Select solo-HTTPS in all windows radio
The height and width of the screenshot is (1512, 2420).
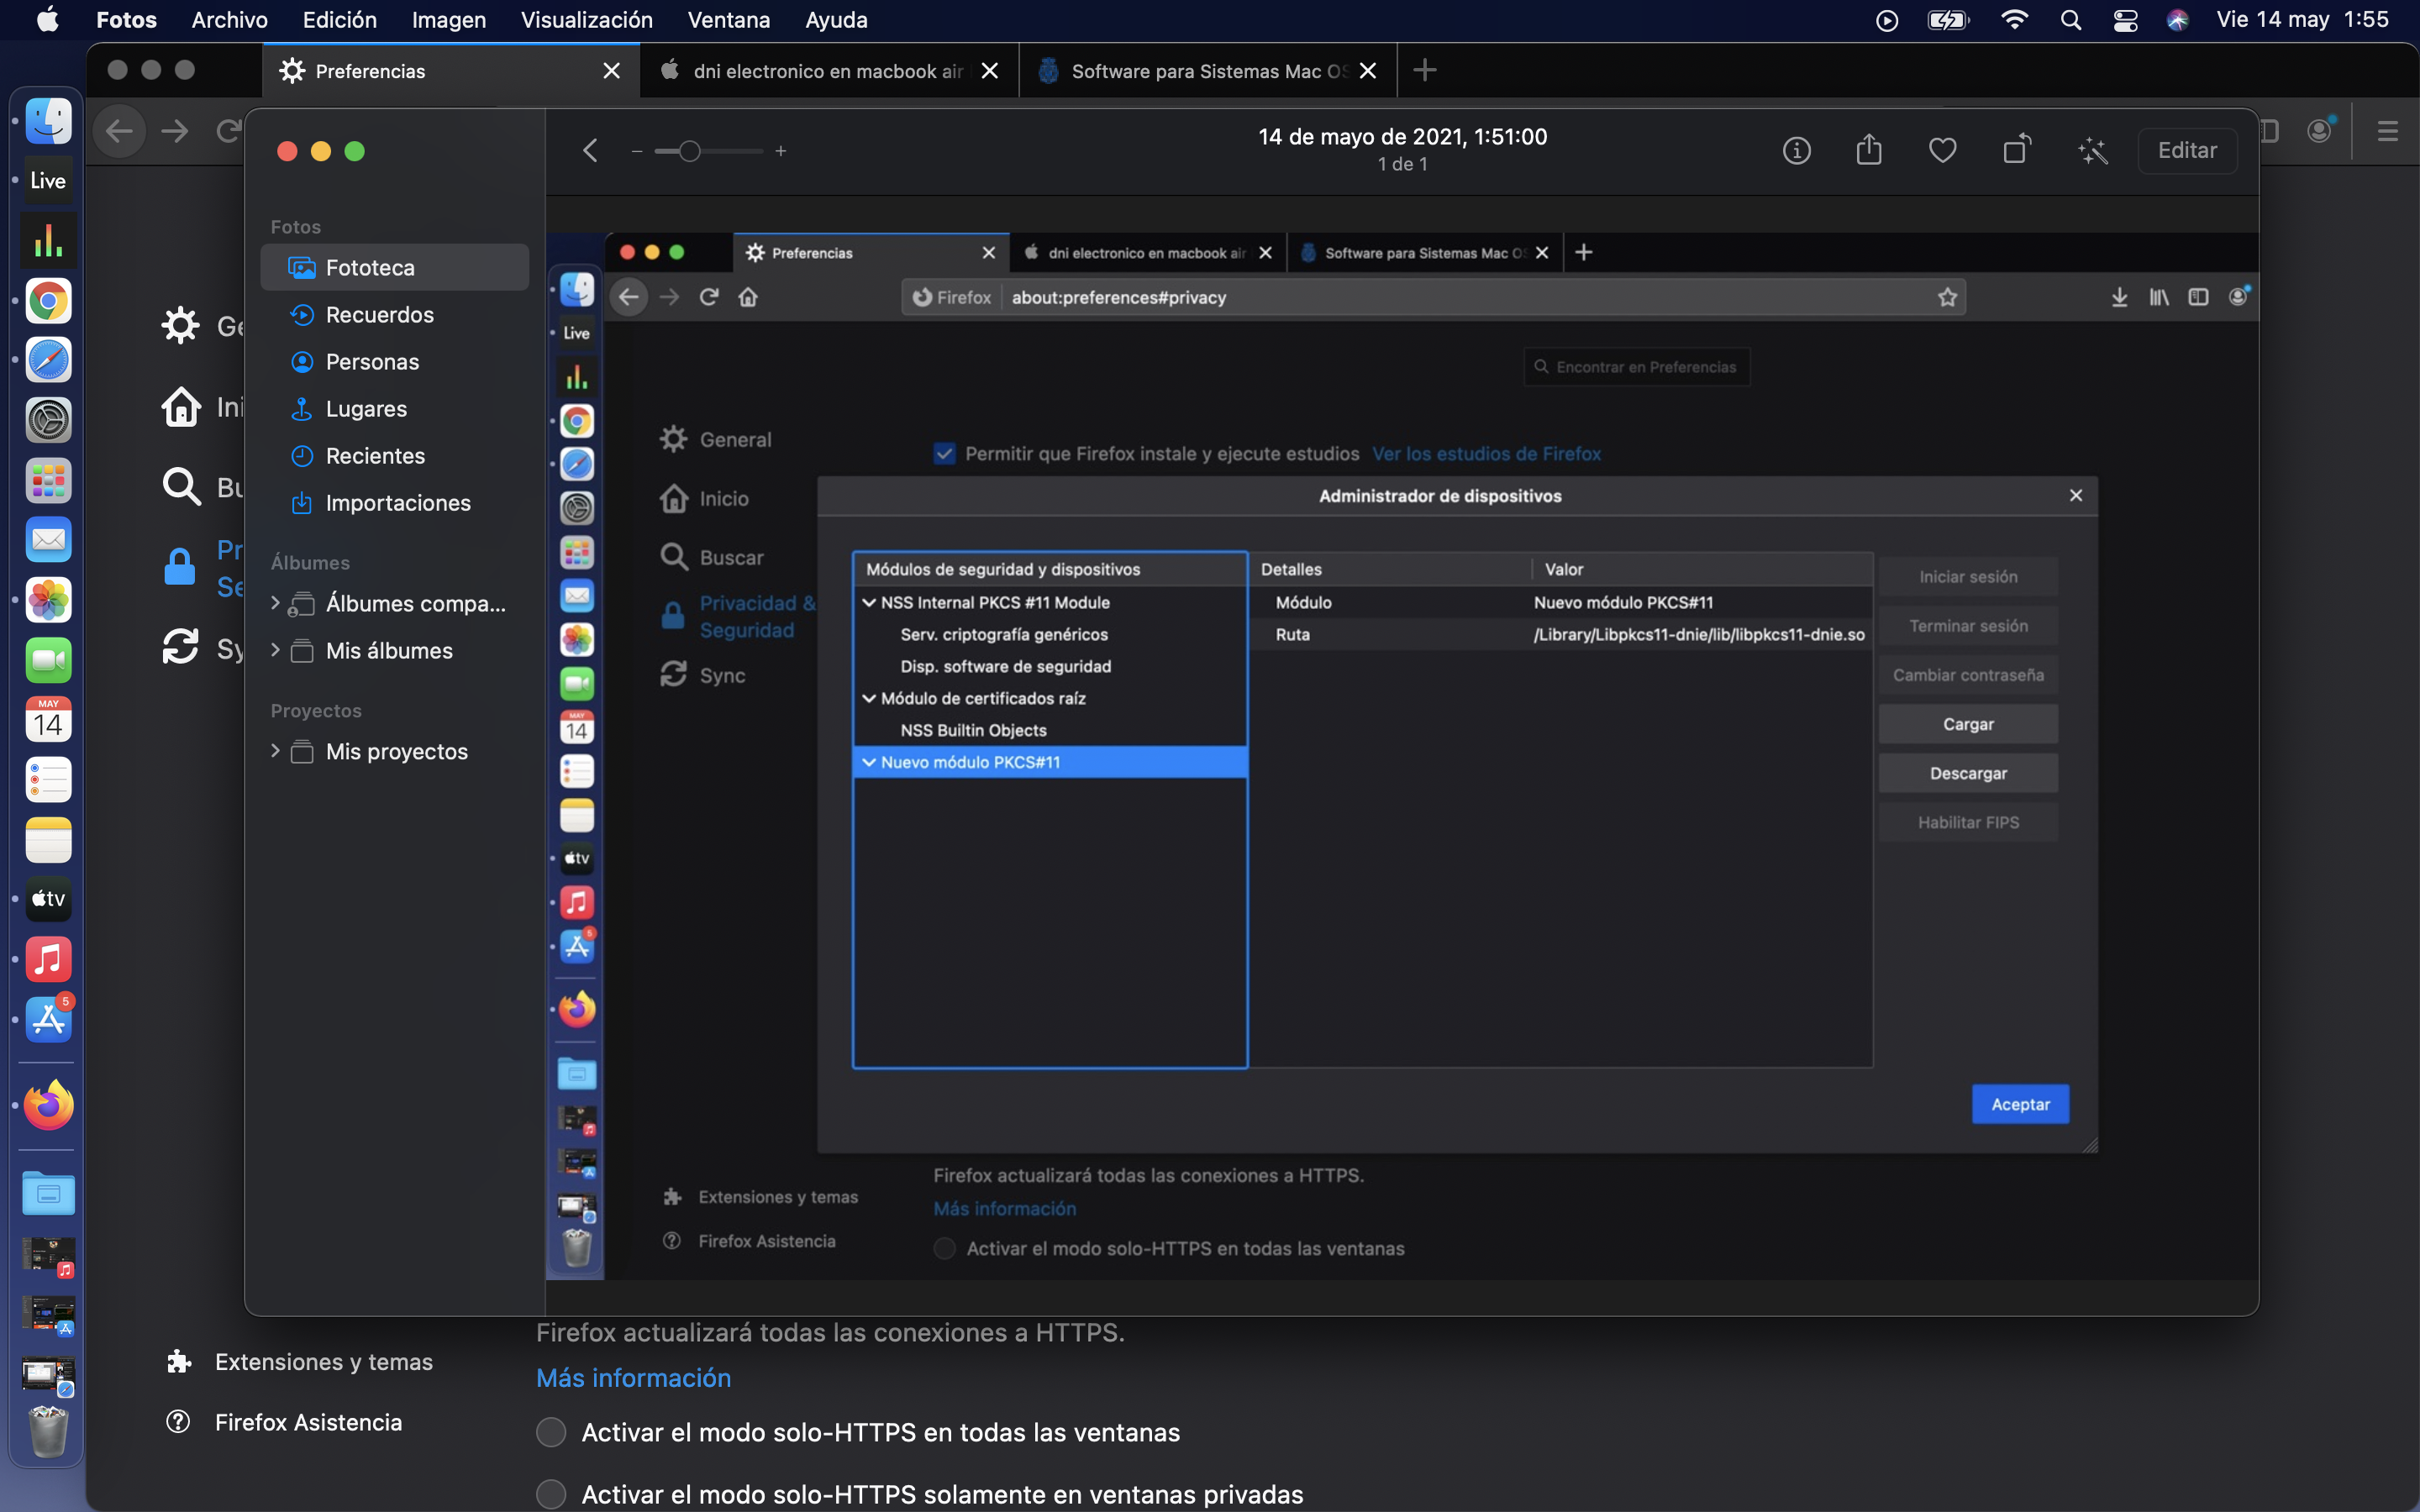[x=551, y=1432]
